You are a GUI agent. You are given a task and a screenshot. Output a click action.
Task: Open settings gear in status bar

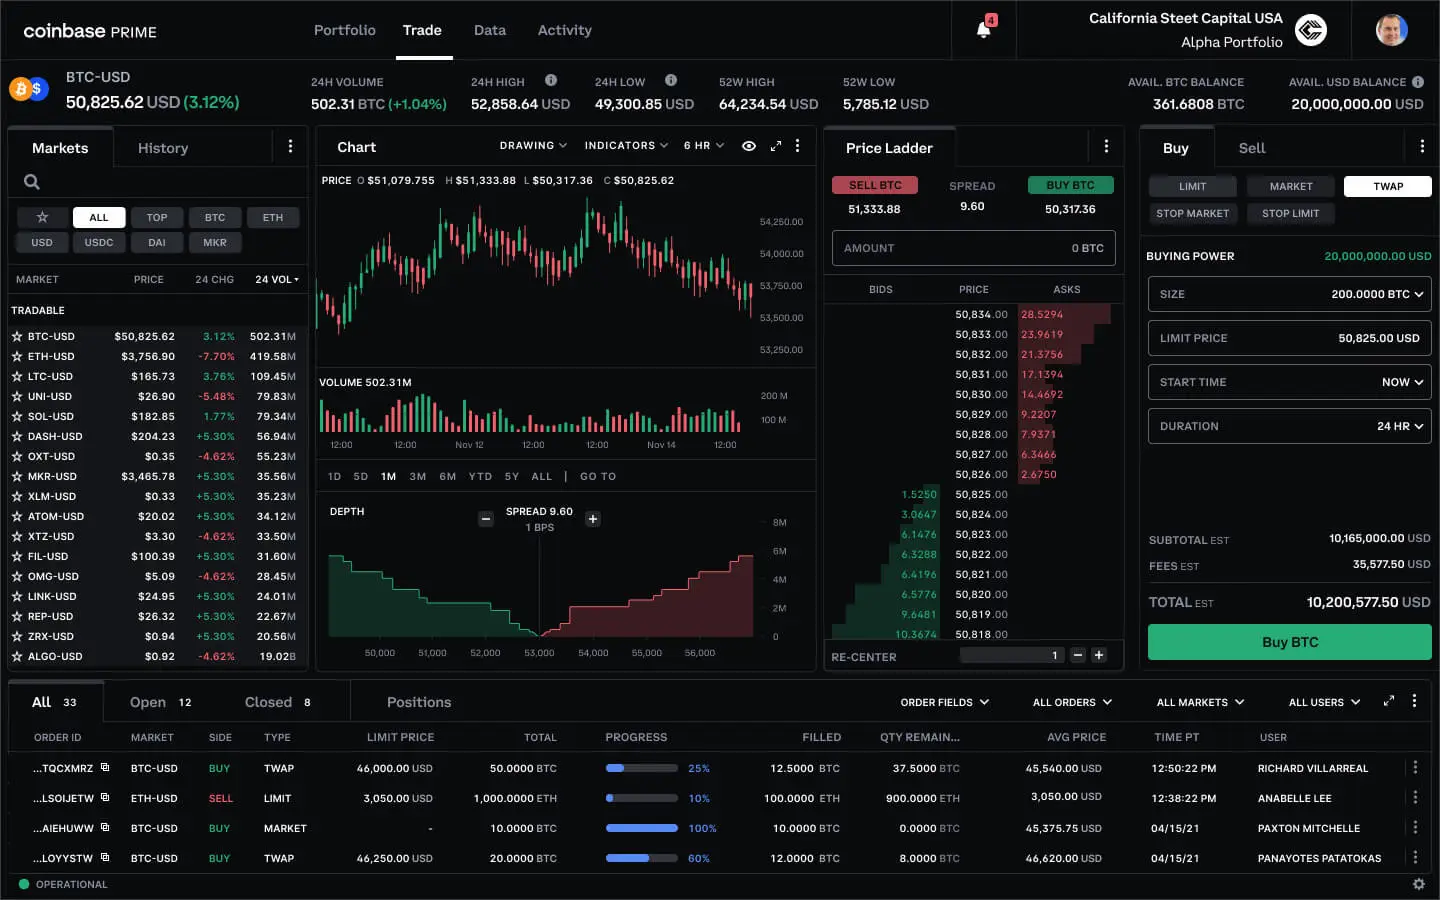tap(1418, 884)
